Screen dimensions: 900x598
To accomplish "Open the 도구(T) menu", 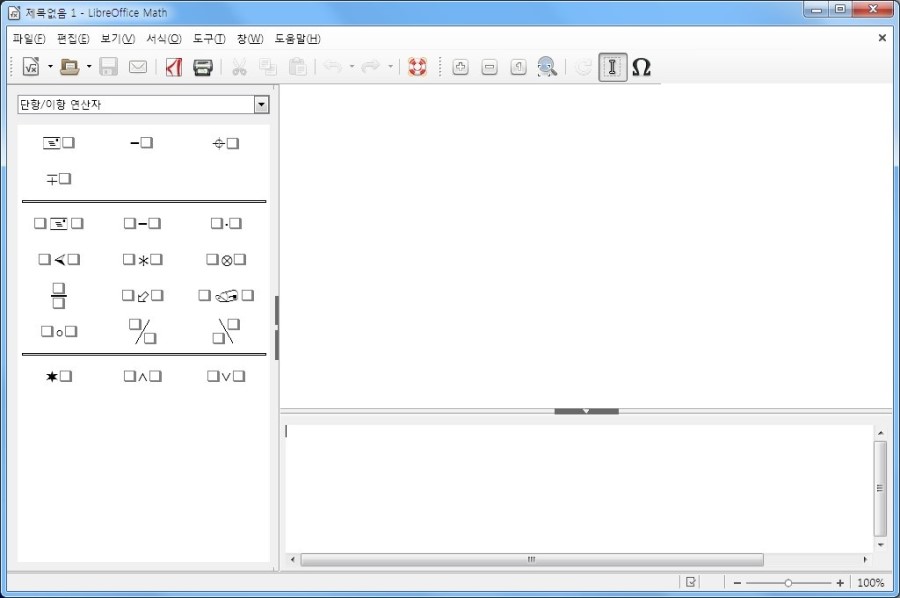I will 209,38.
